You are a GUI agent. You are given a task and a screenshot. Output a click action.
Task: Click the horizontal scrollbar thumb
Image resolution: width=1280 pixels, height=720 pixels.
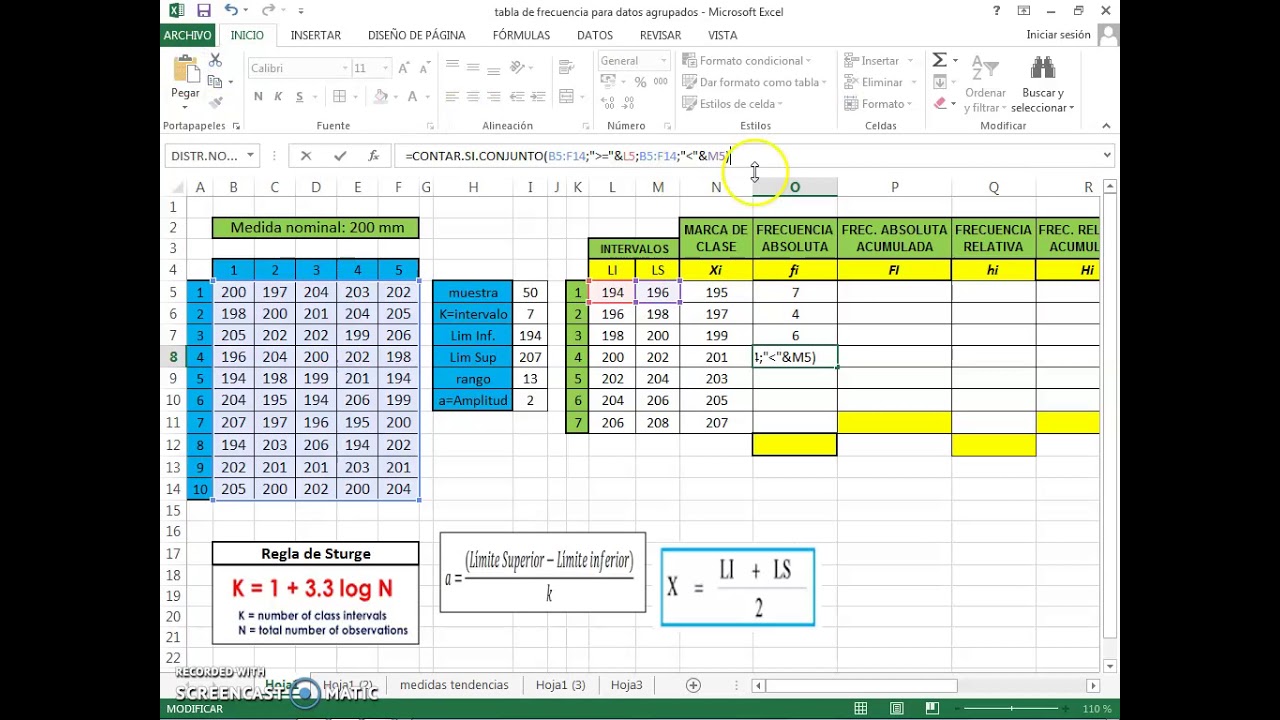861,686
